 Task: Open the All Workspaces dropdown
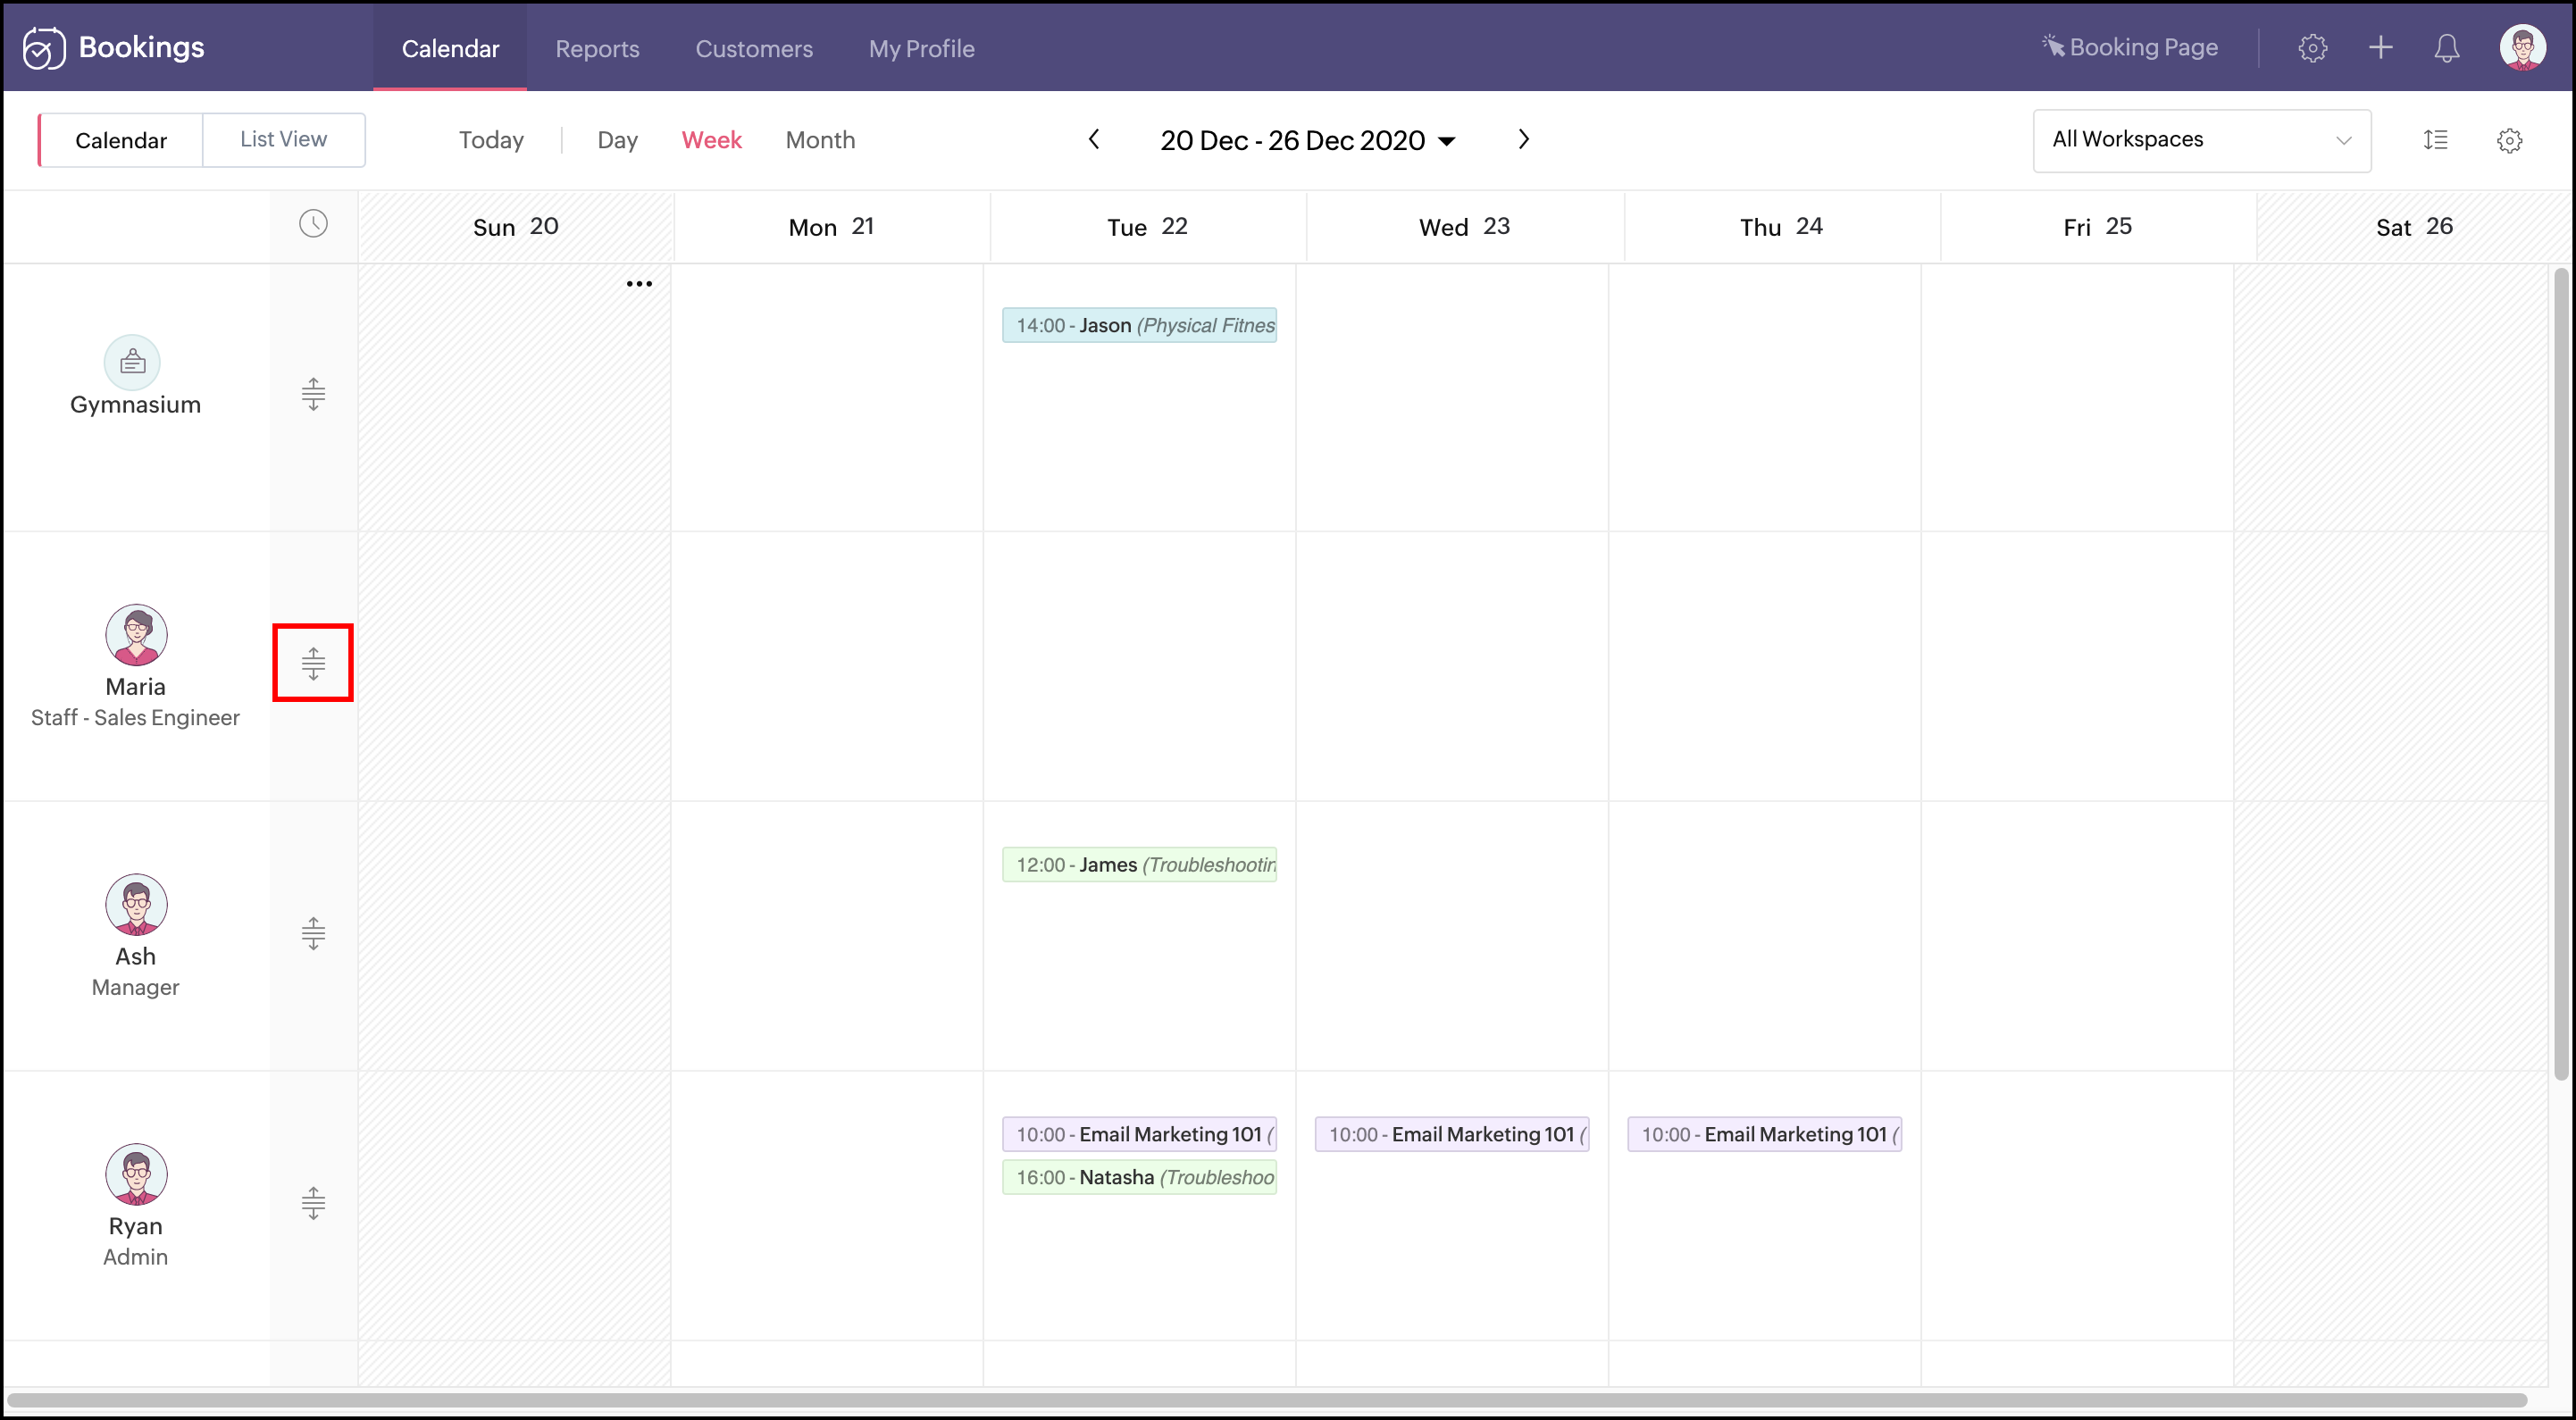(2200, 140)
